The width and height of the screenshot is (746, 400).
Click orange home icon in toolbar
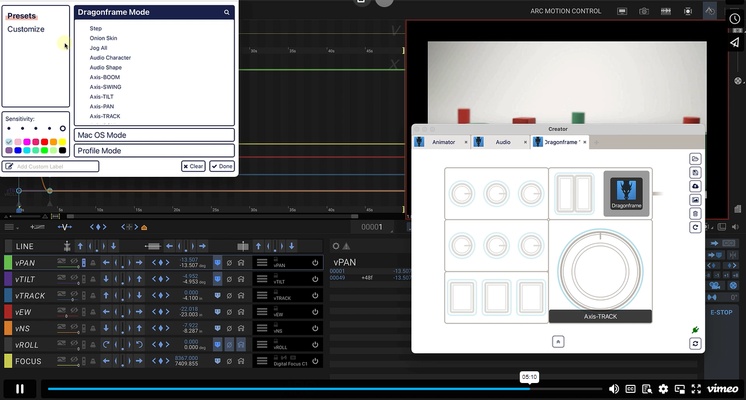144,227
